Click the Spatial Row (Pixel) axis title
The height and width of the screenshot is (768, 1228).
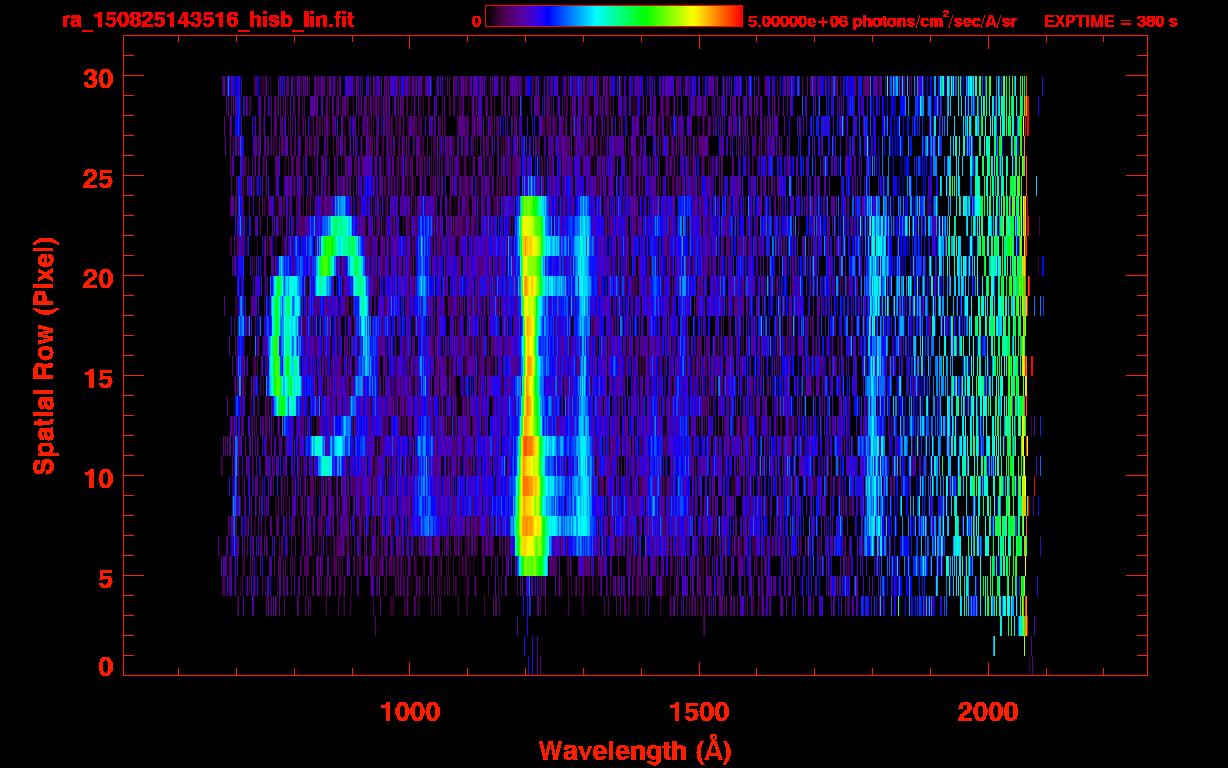coord(44,355)
